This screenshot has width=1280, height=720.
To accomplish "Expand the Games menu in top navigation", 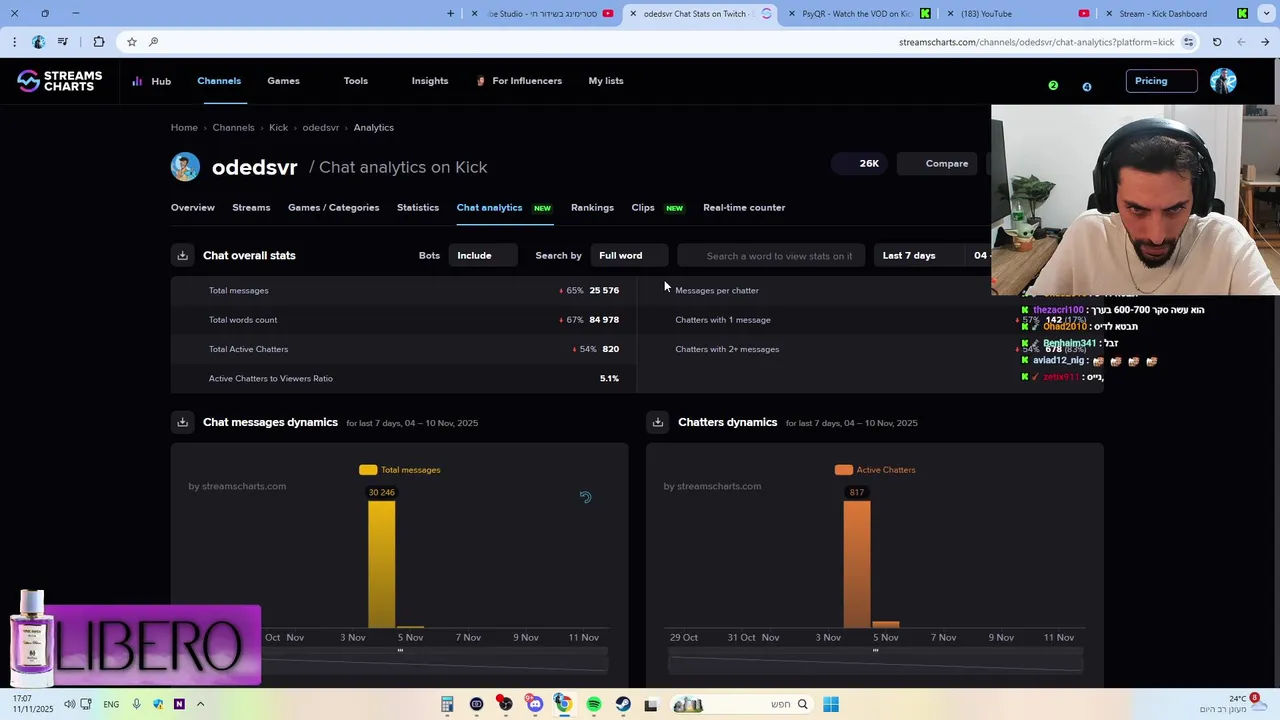I will coord(283,81).
